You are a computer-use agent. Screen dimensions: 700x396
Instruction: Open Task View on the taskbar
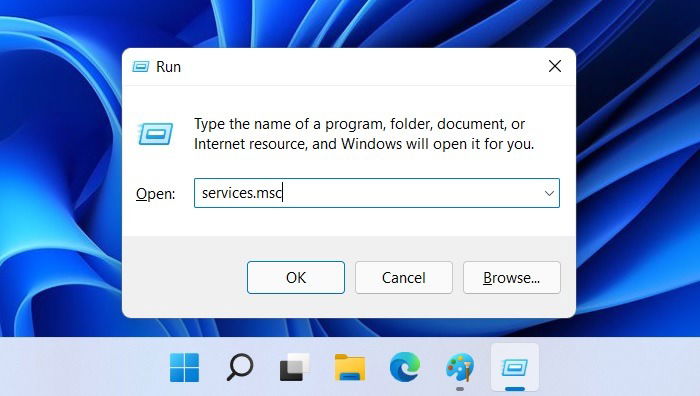295,367
